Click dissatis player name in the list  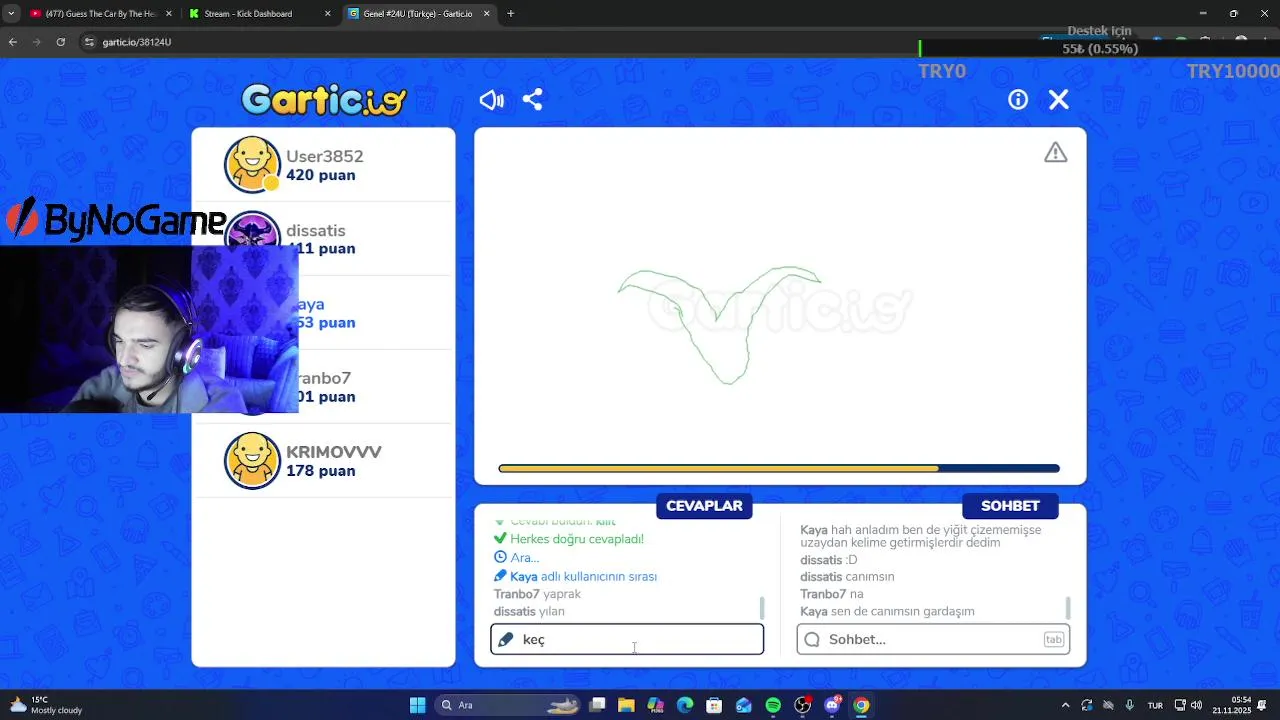316,231
